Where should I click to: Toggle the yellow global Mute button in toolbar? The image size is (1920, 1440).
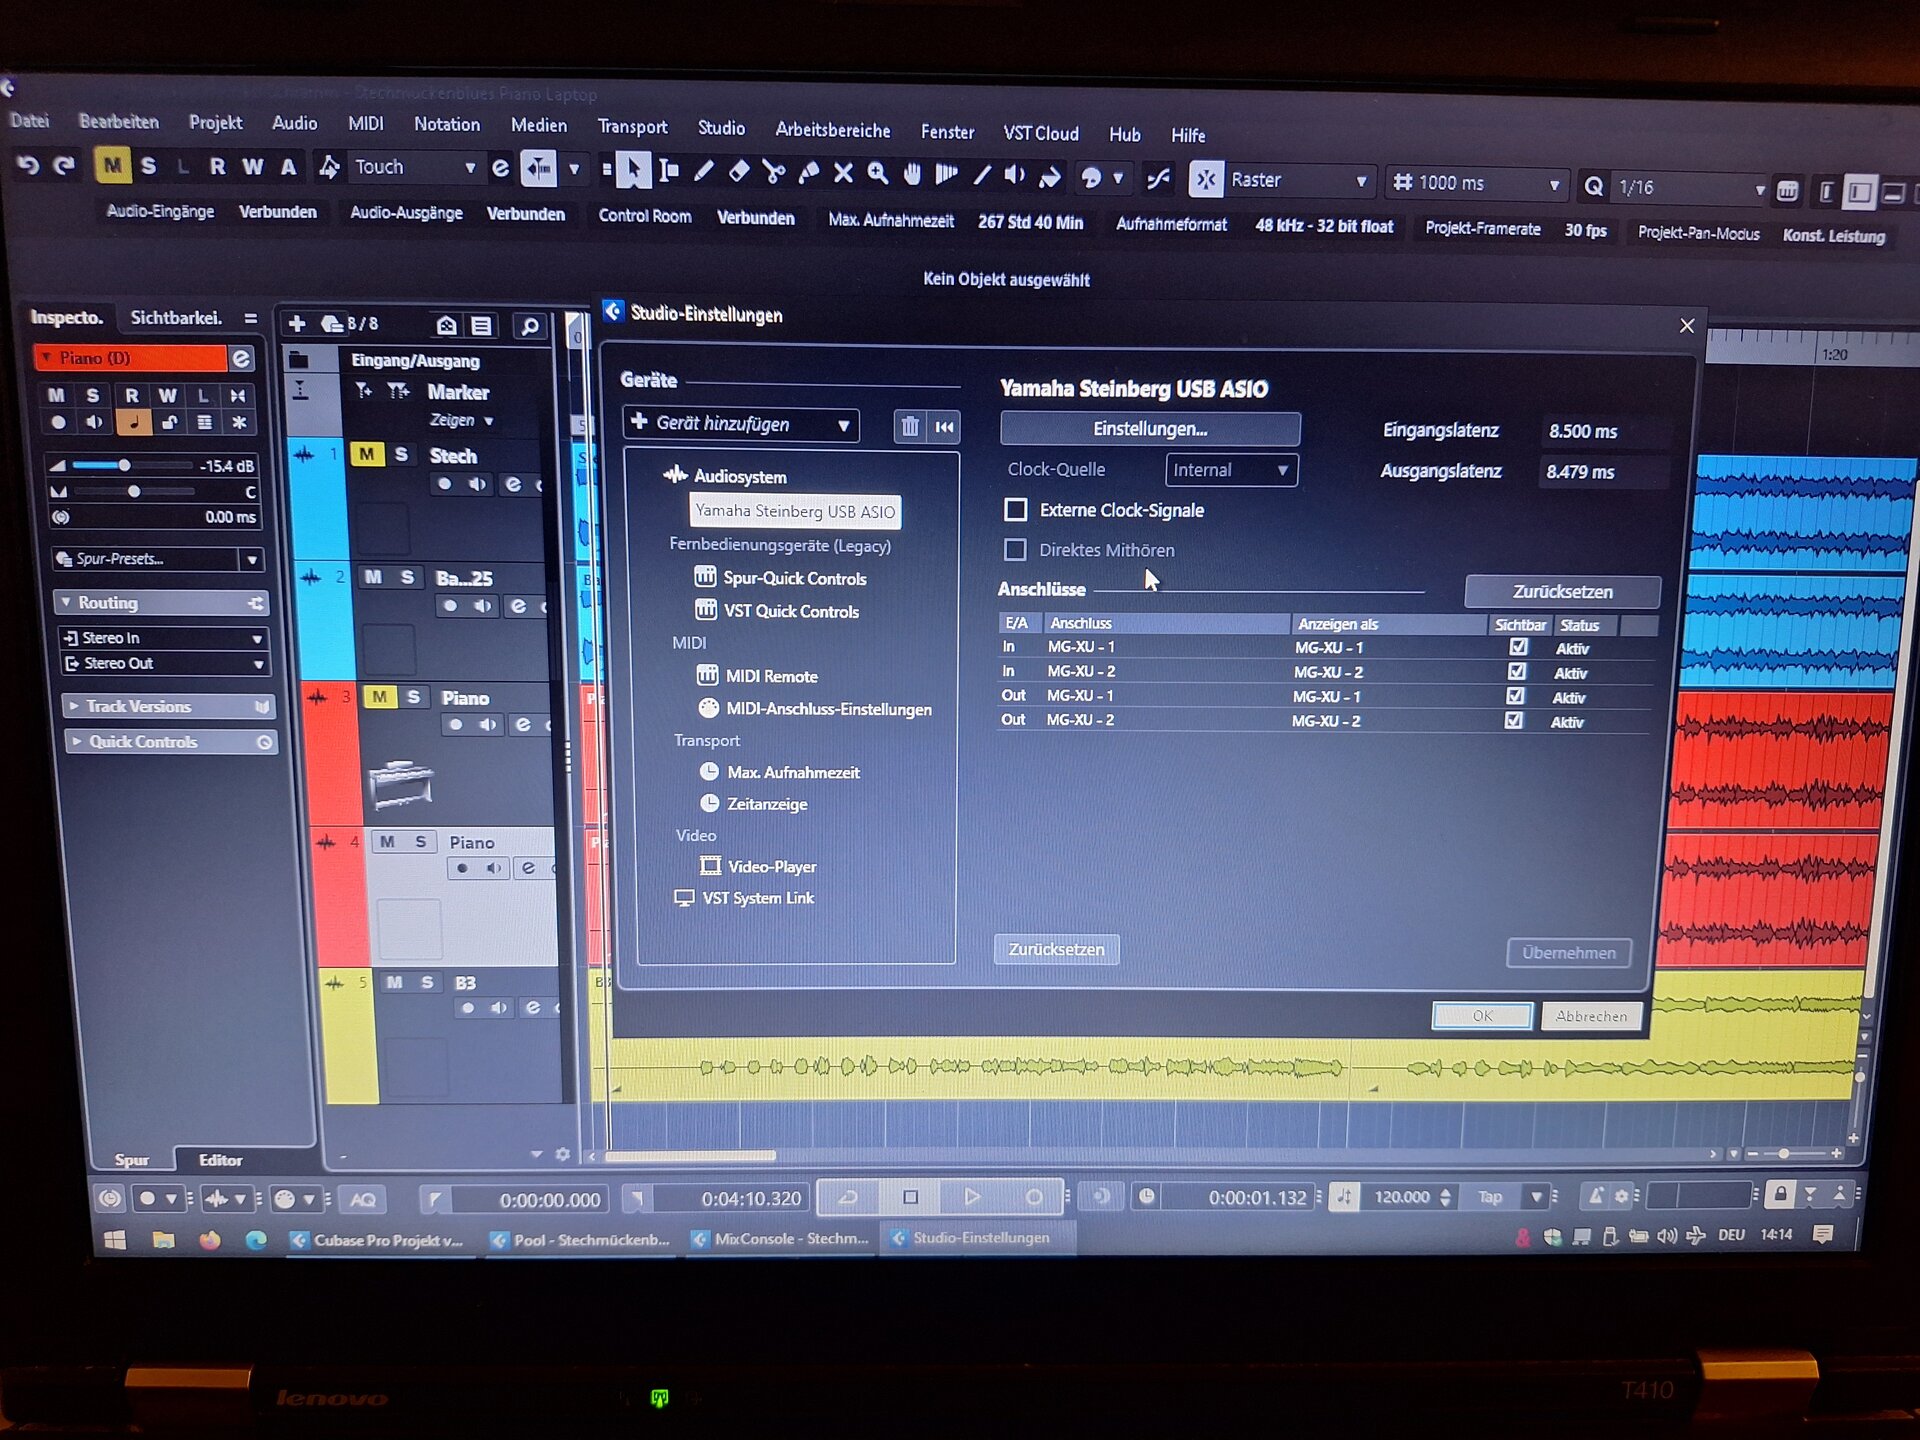tap(112, 165)
